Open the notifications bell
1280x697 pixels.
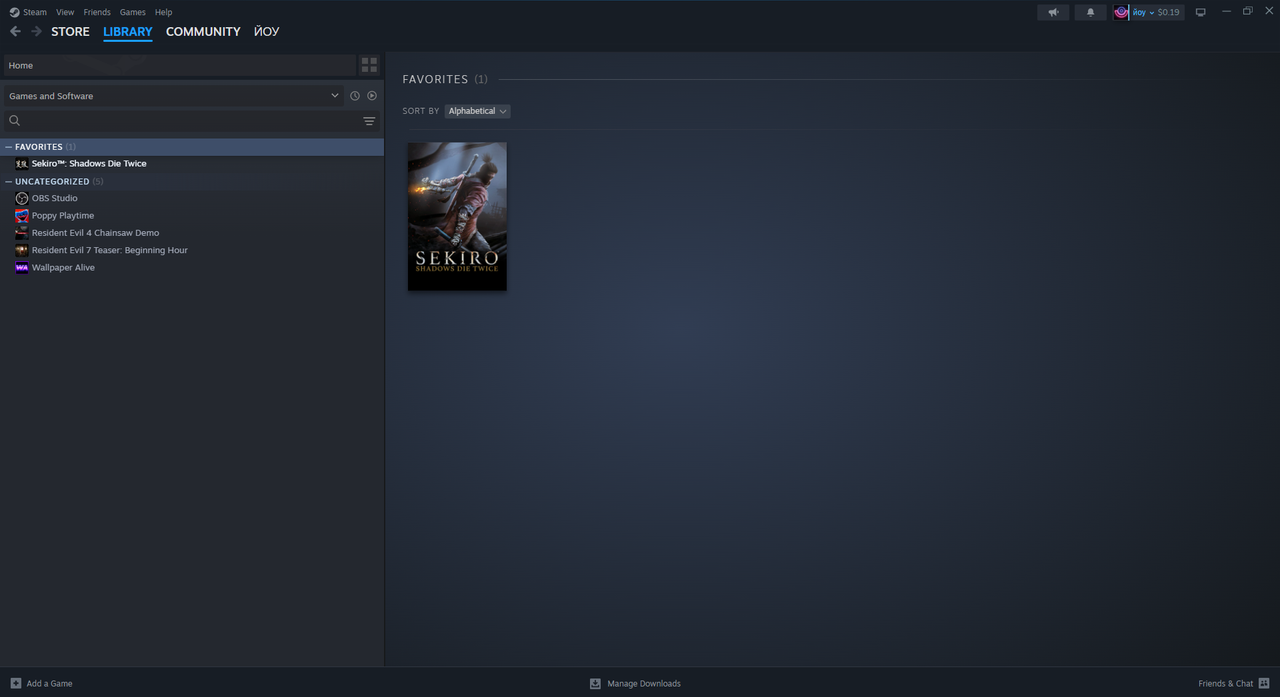click(x=1090, y=12)
